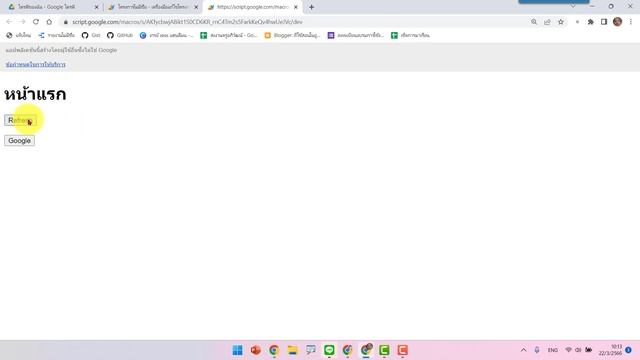Open the first Chrome icon in the taskbar
640x360 pixels.
tap(274, 350)
